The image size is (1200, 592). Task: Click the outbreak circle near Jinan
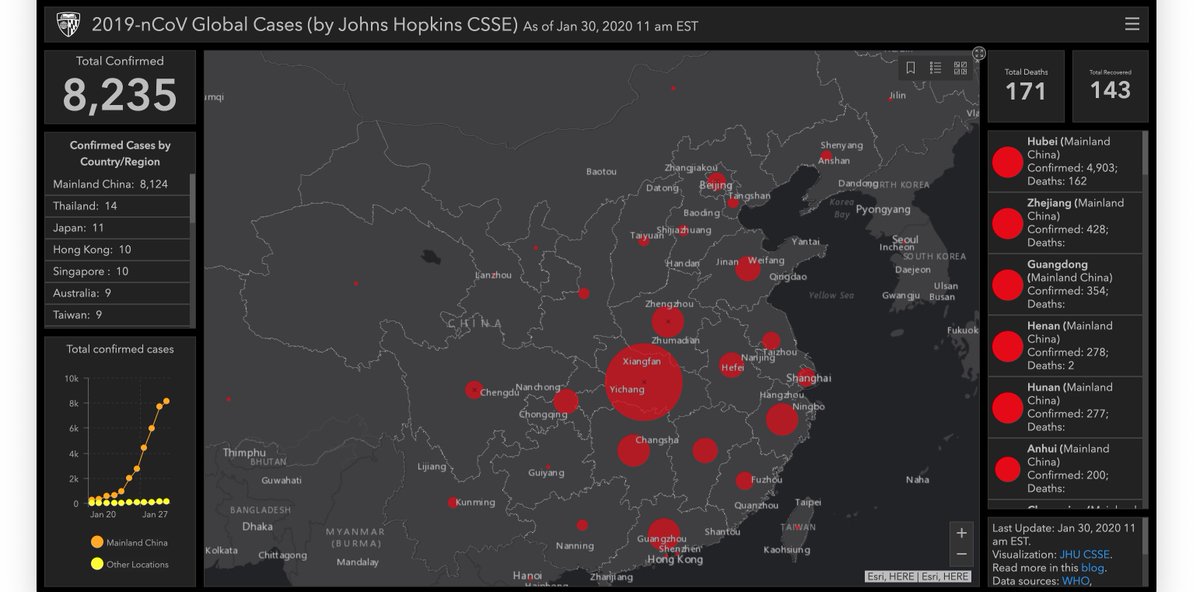click(x=748, y=268)
